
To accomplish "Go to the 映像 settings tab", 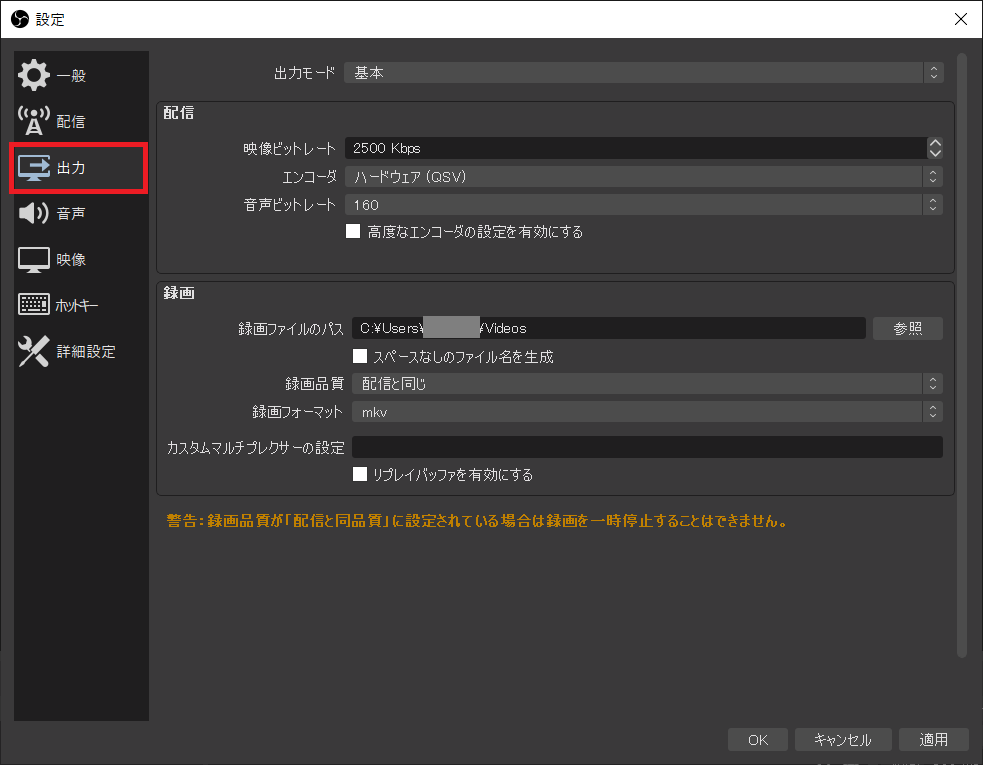I will point(81,260).
